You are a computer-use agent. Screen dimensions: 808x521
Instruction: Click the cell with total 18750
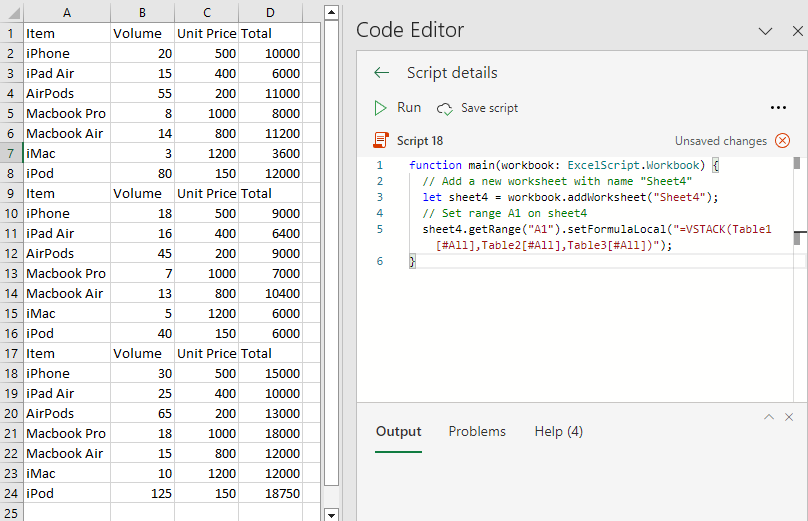pyautogui.click(x=270, y=493)
